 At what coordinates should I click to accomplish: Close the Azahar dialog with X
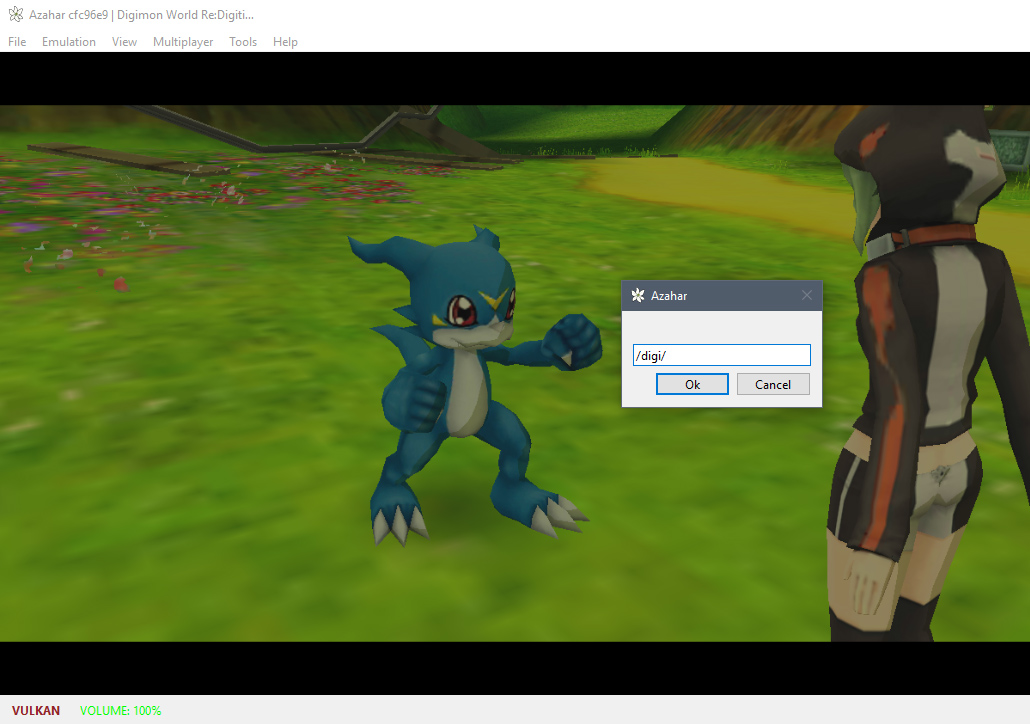point(807,296)
